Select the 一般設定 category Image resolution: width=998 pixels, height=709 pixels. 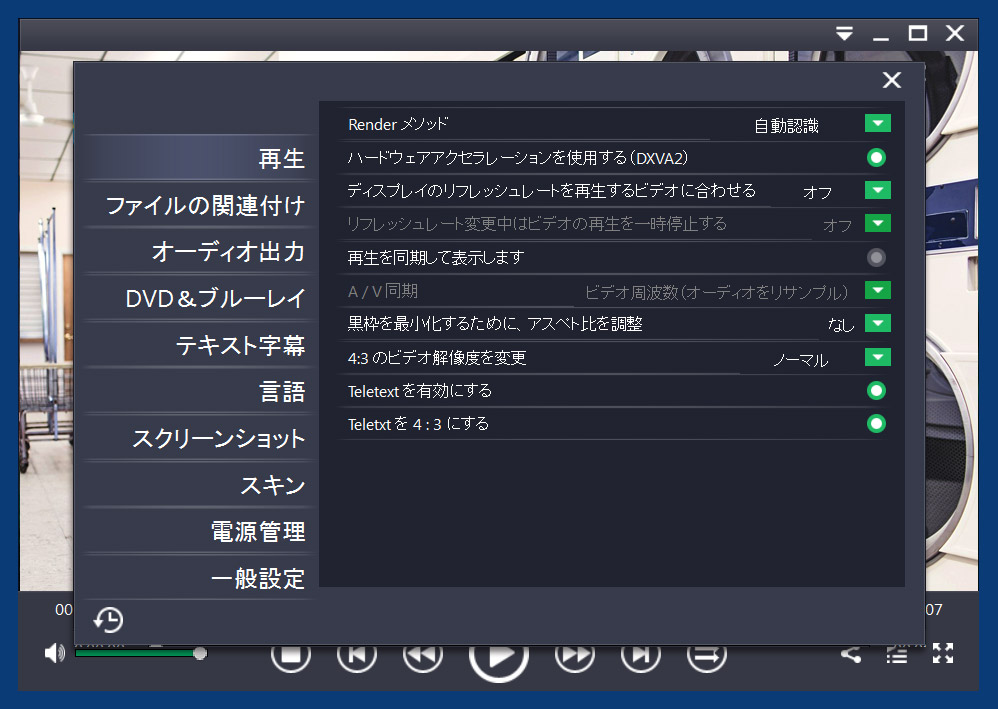pos(257,579)
